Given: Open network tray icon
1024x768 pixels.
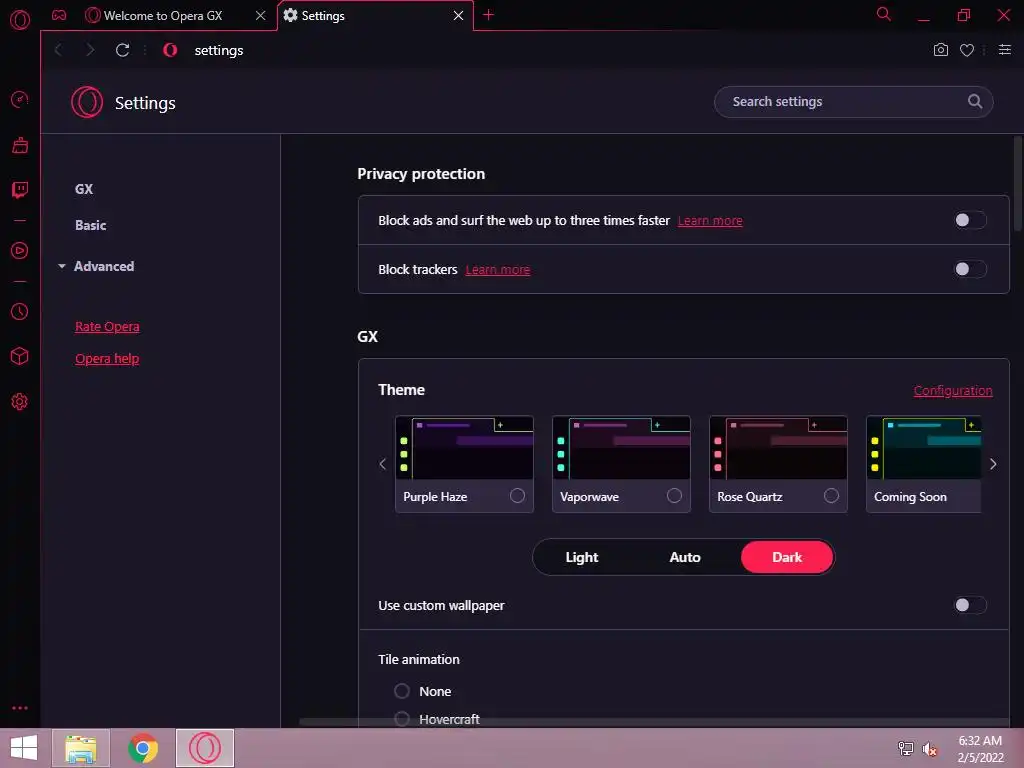Looking at the screenshot, I should tap(905, 749).
